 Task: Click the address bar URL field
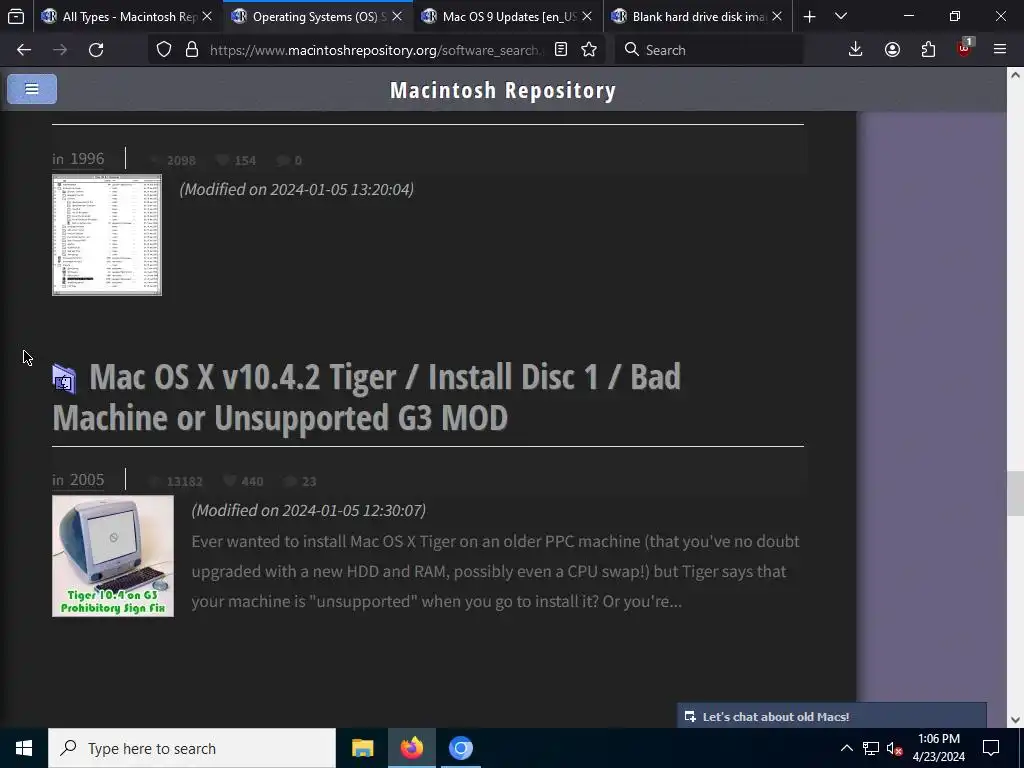point(376,50)
